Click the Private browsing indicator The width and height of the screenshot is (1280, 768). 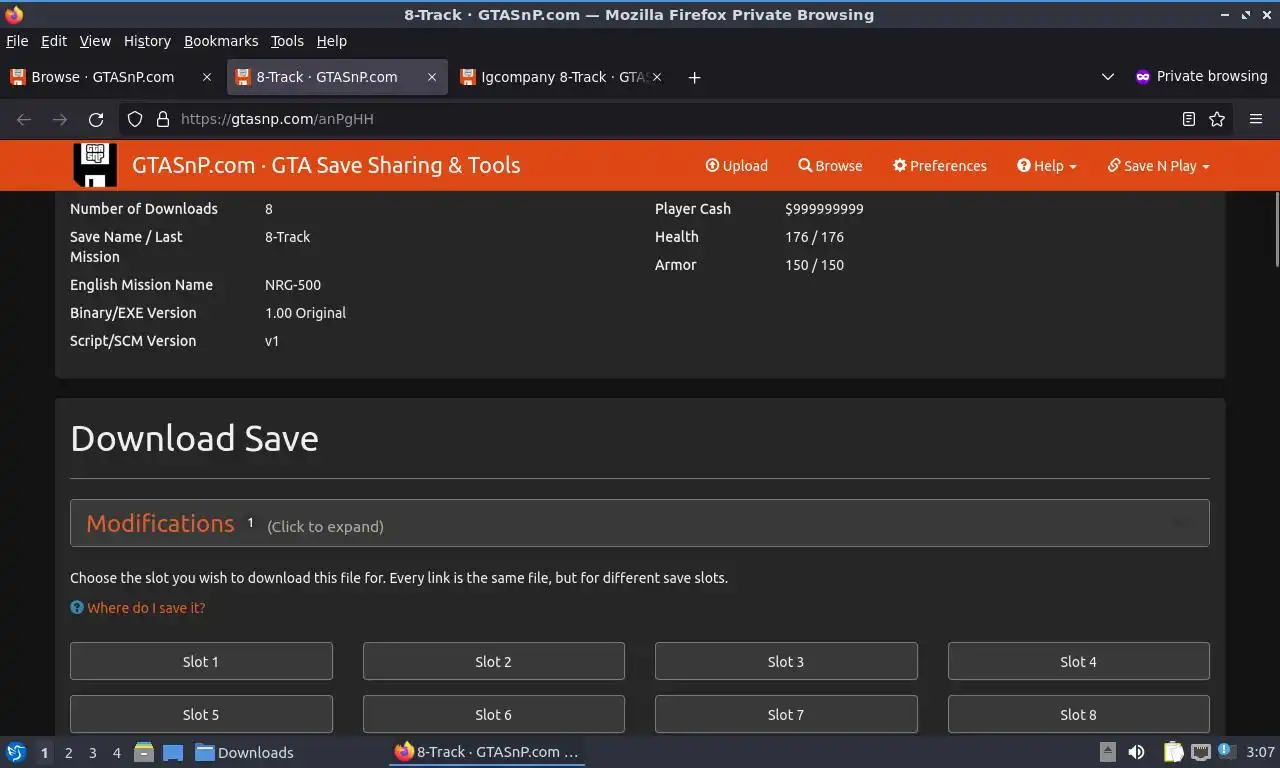(1201, 76)
